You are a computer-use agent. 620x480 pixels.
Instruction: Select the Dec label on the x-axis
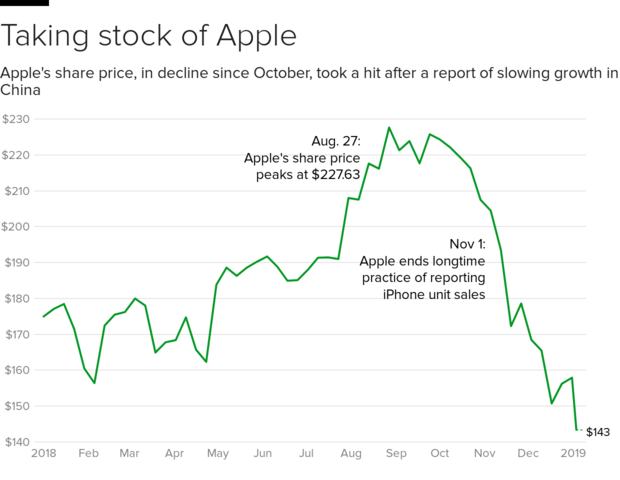527,454
